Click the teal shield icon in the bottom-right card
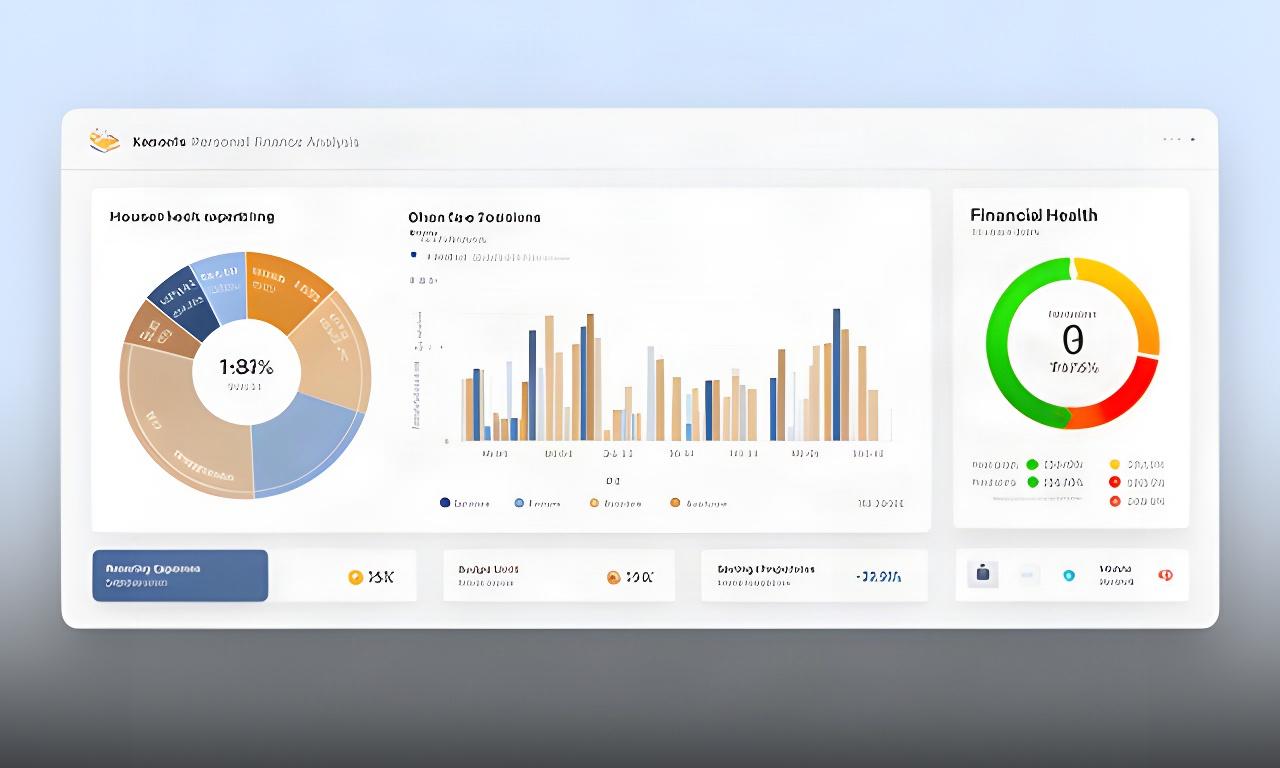 coord(1069,575)
